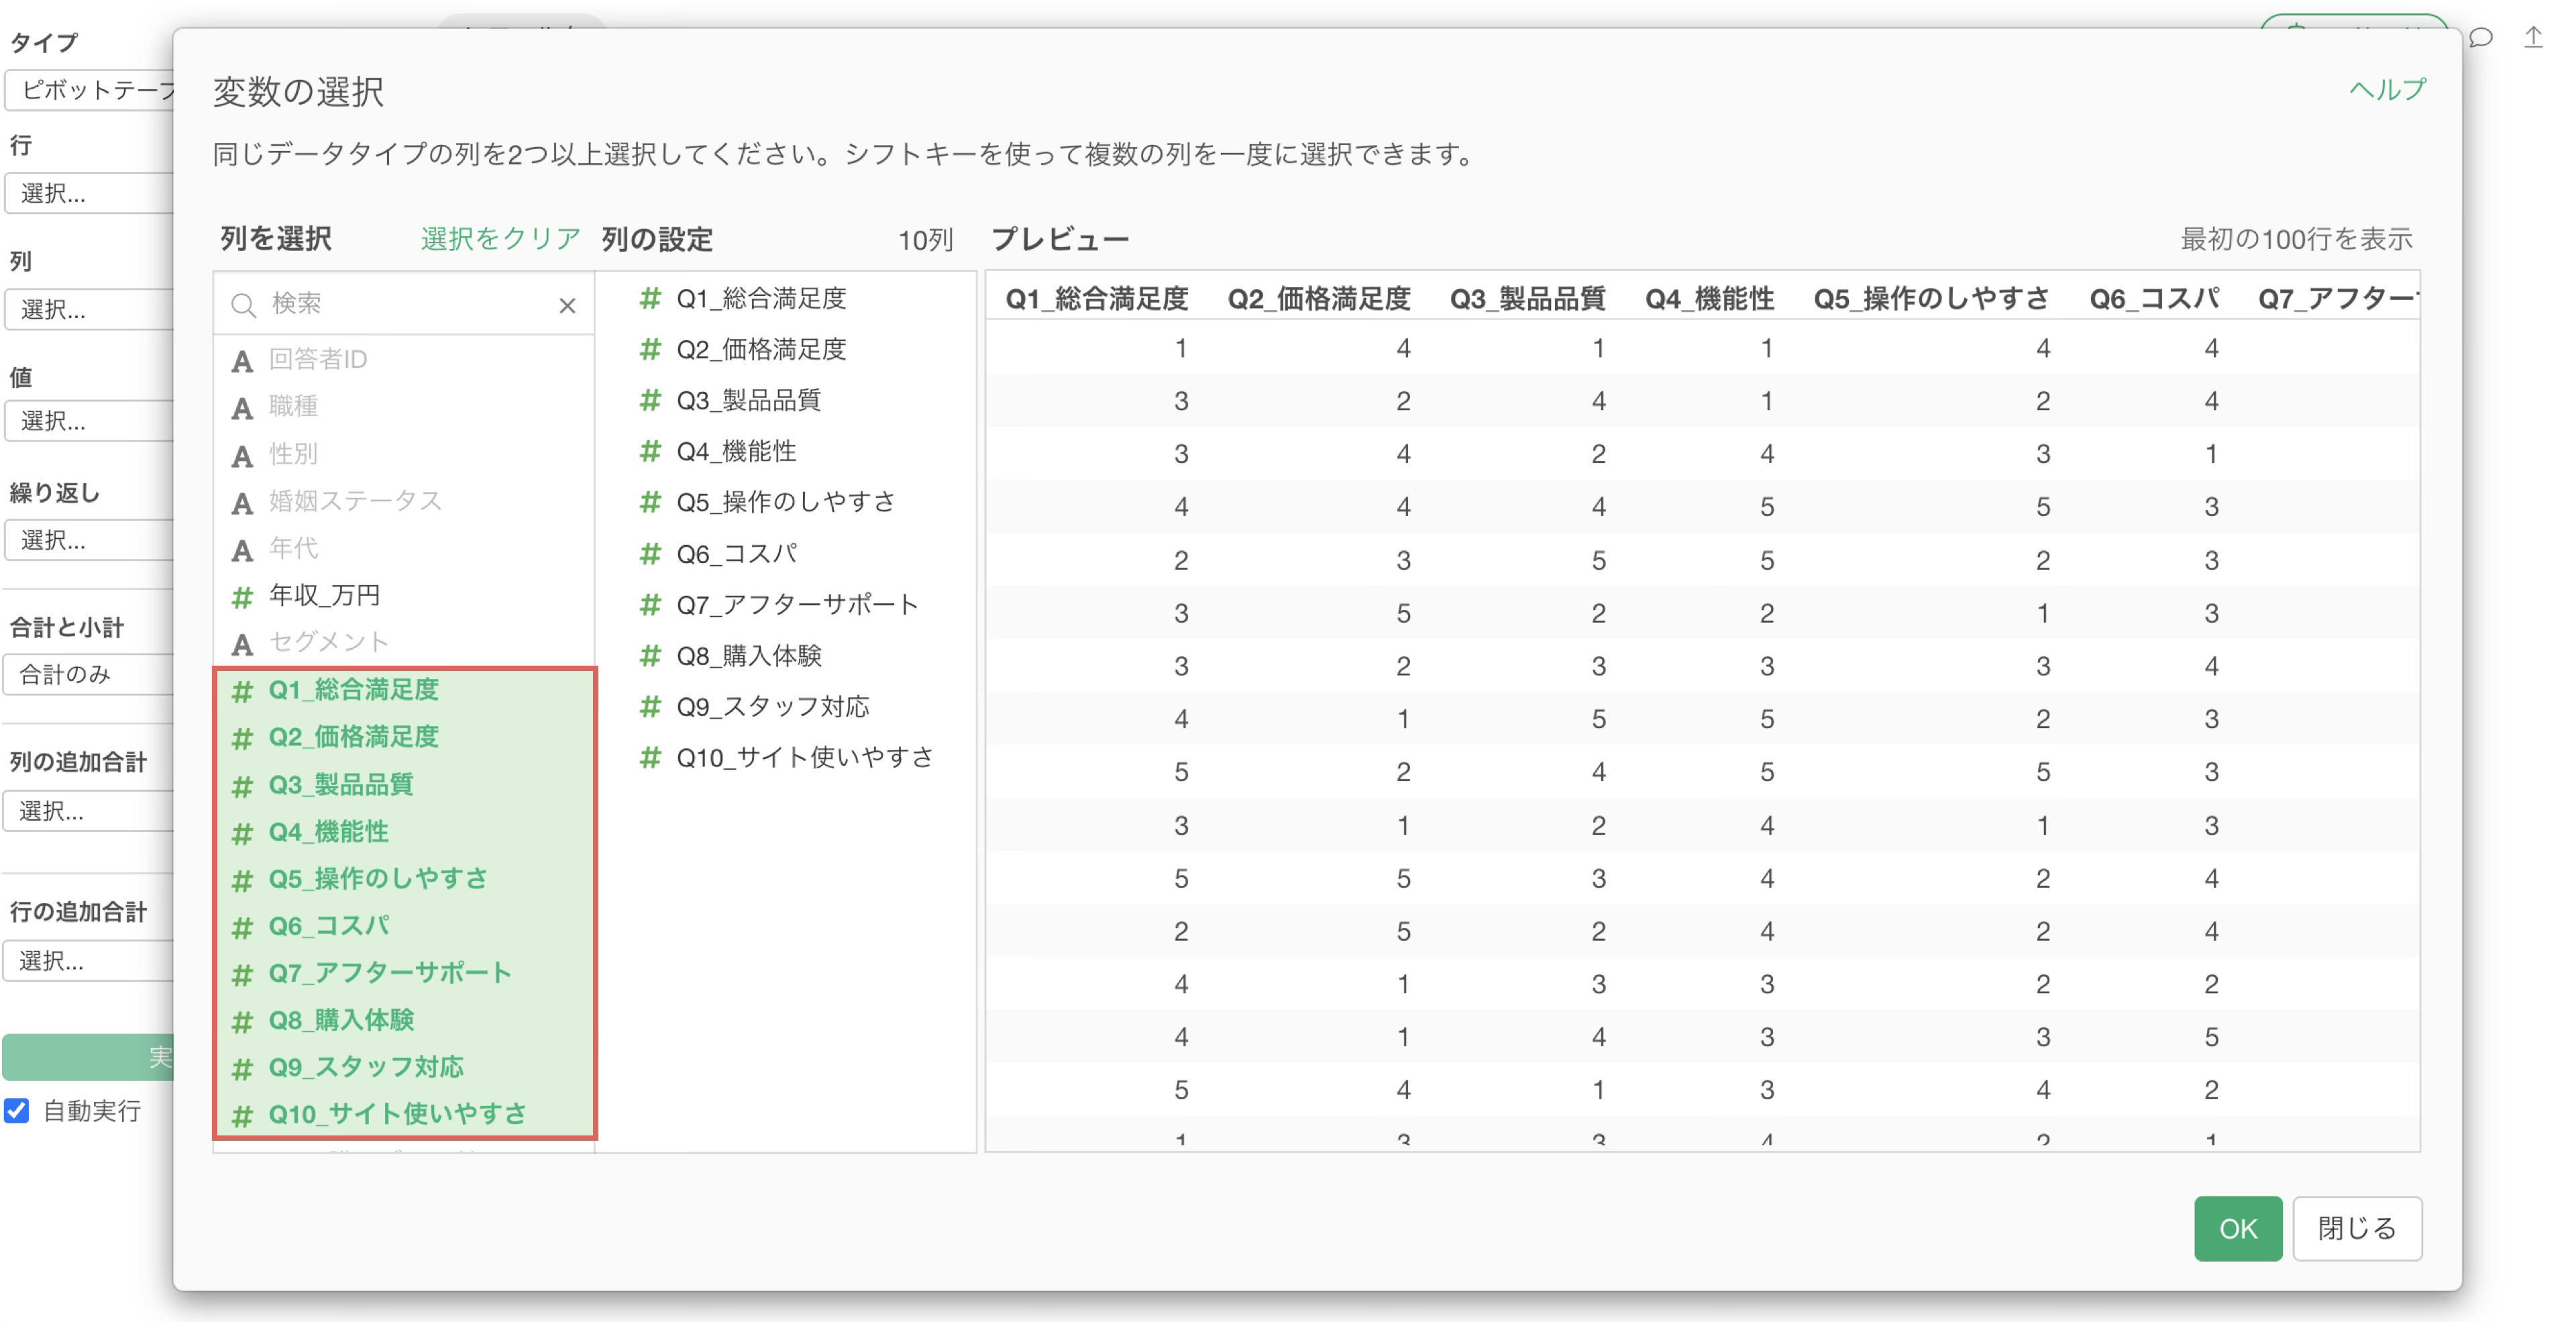Select the 婚姻ステータス column in list
Screen dimensions: 2576x1322
click(404, 501)
